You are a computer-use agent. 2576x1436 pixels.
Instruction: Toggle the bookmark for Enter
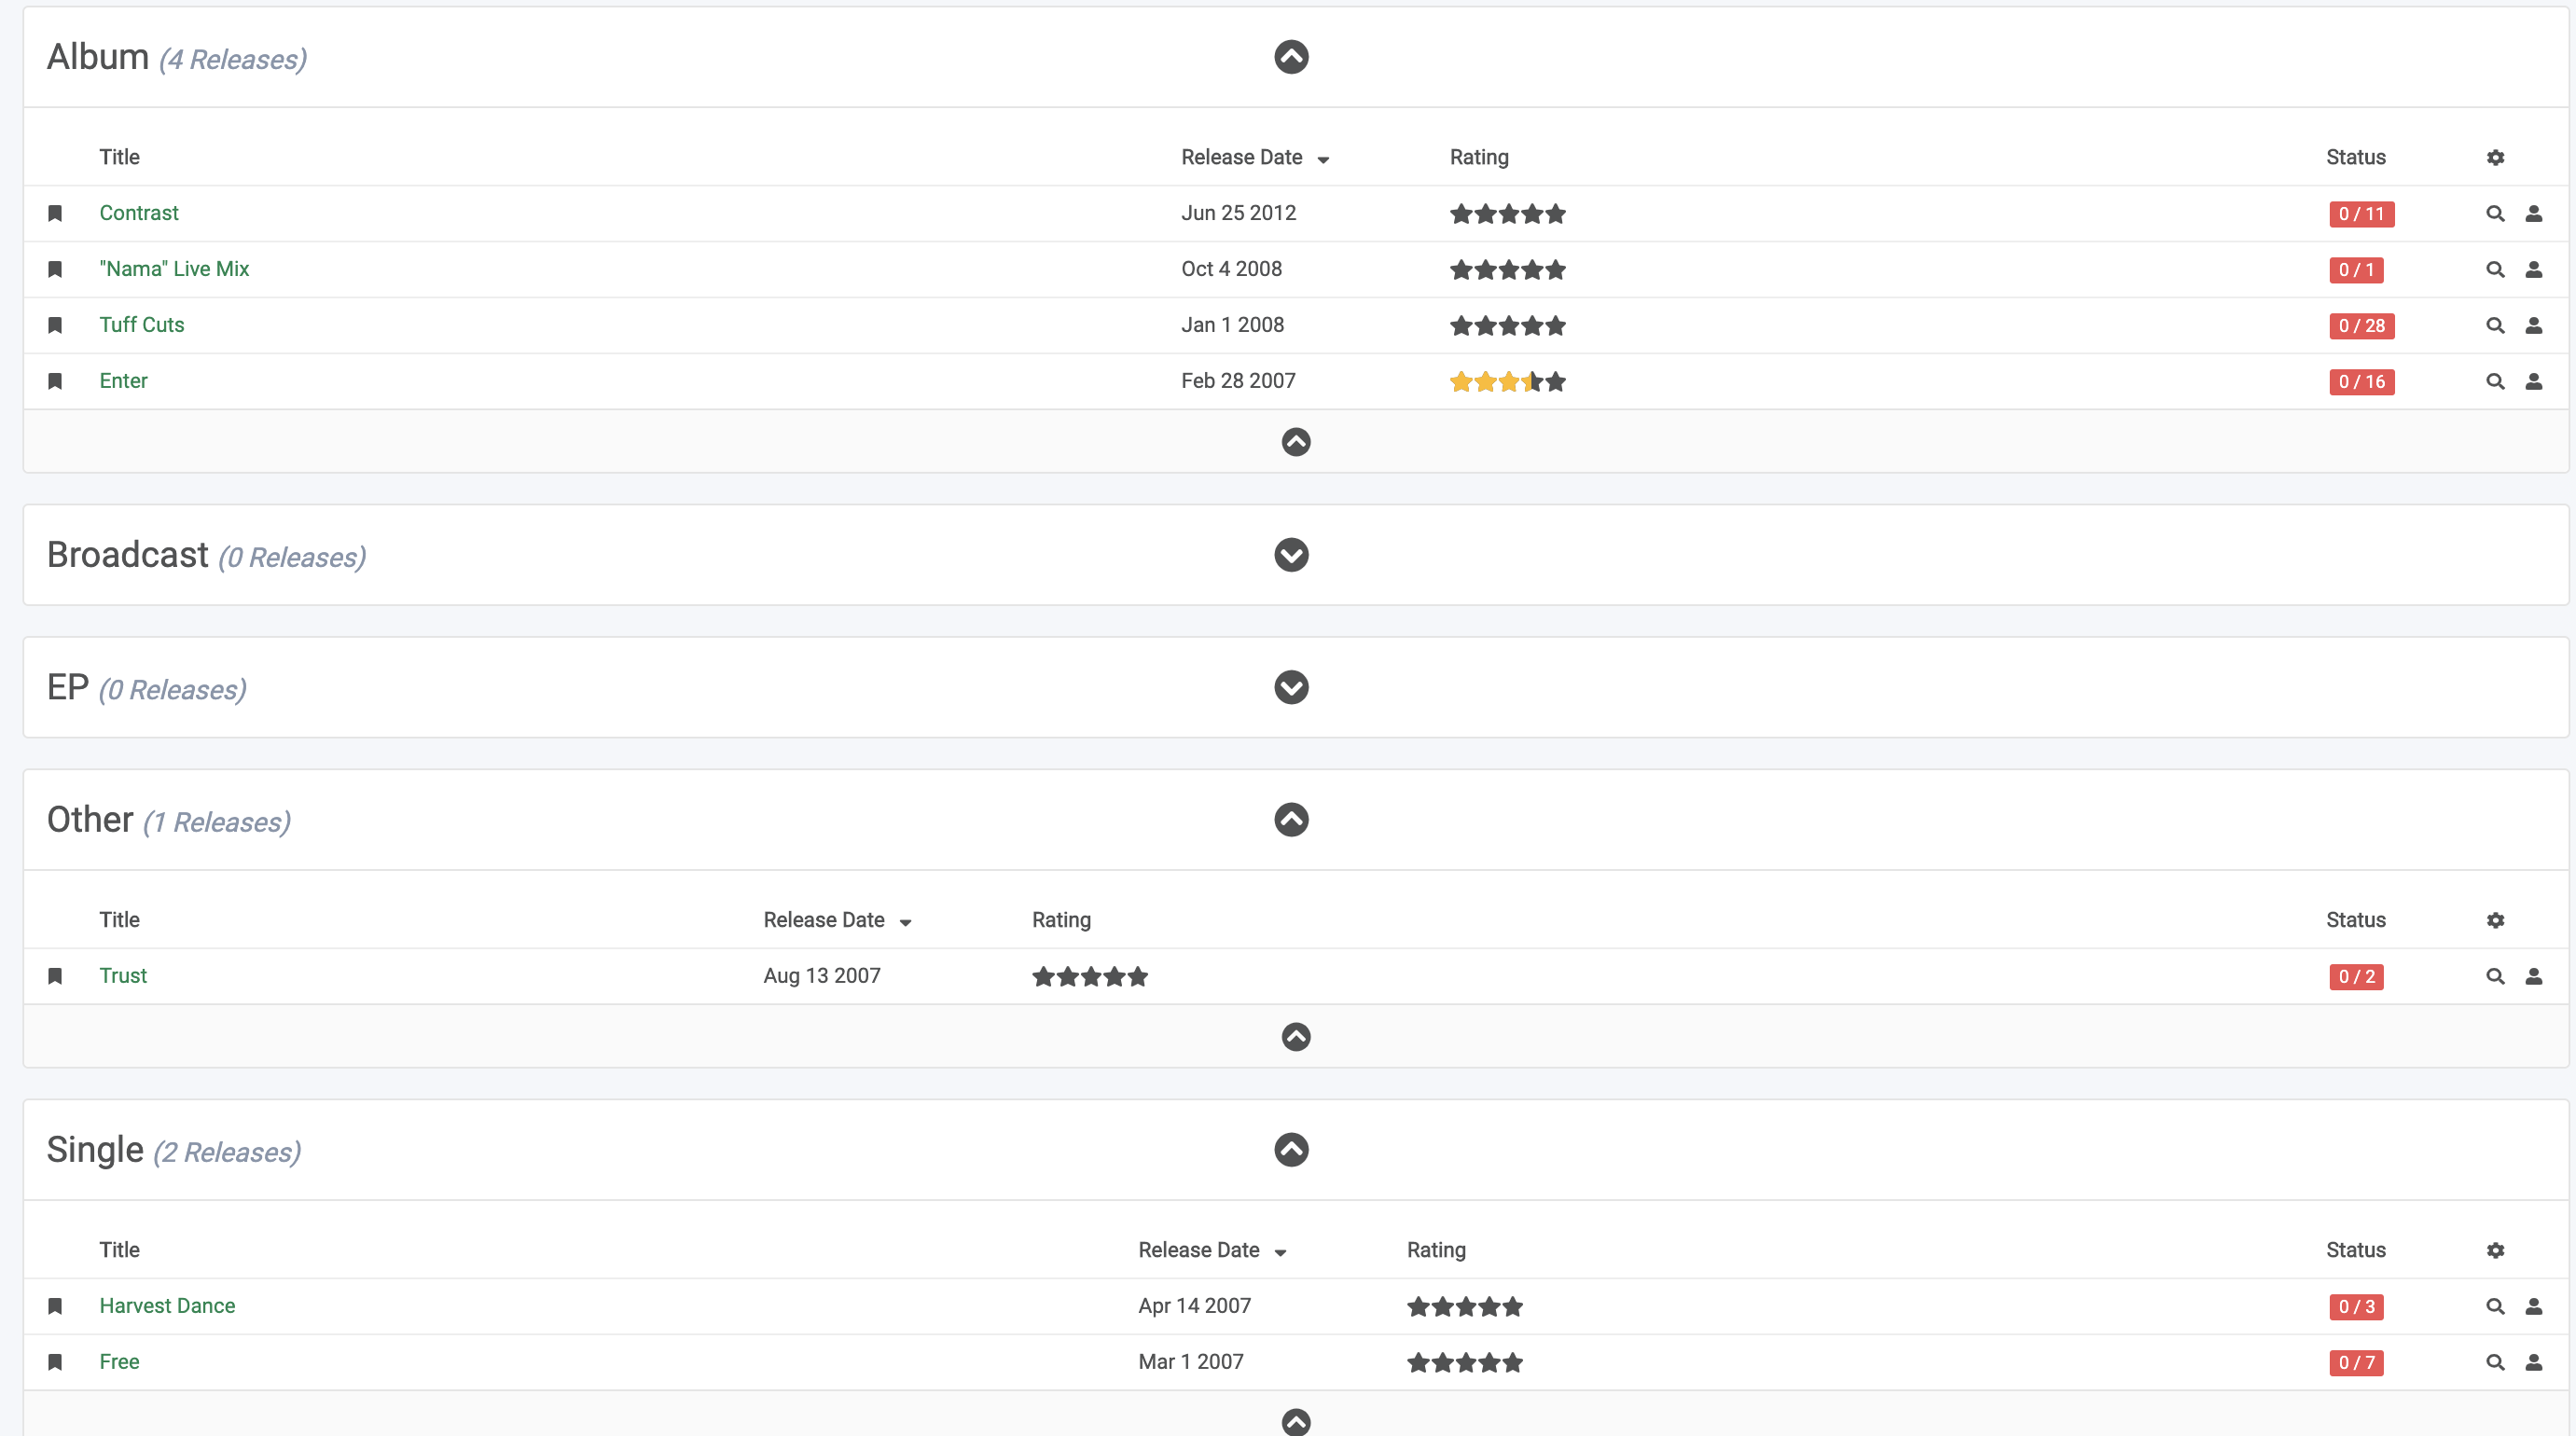pos(55,381)
